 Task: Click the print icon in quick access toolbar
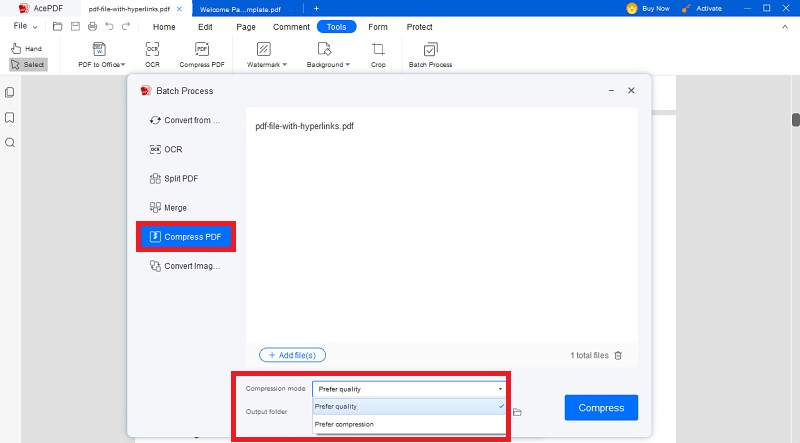(x=92, y=27)
